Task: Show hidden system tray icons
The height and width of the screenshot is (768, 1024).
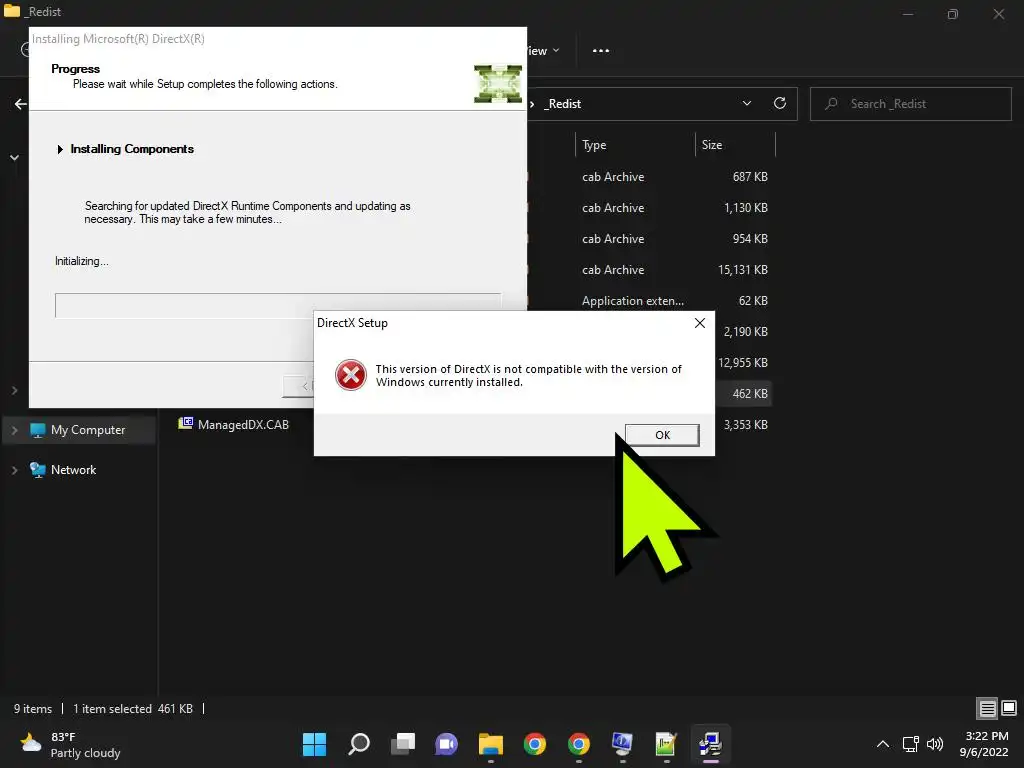Action: click(882, 744)
